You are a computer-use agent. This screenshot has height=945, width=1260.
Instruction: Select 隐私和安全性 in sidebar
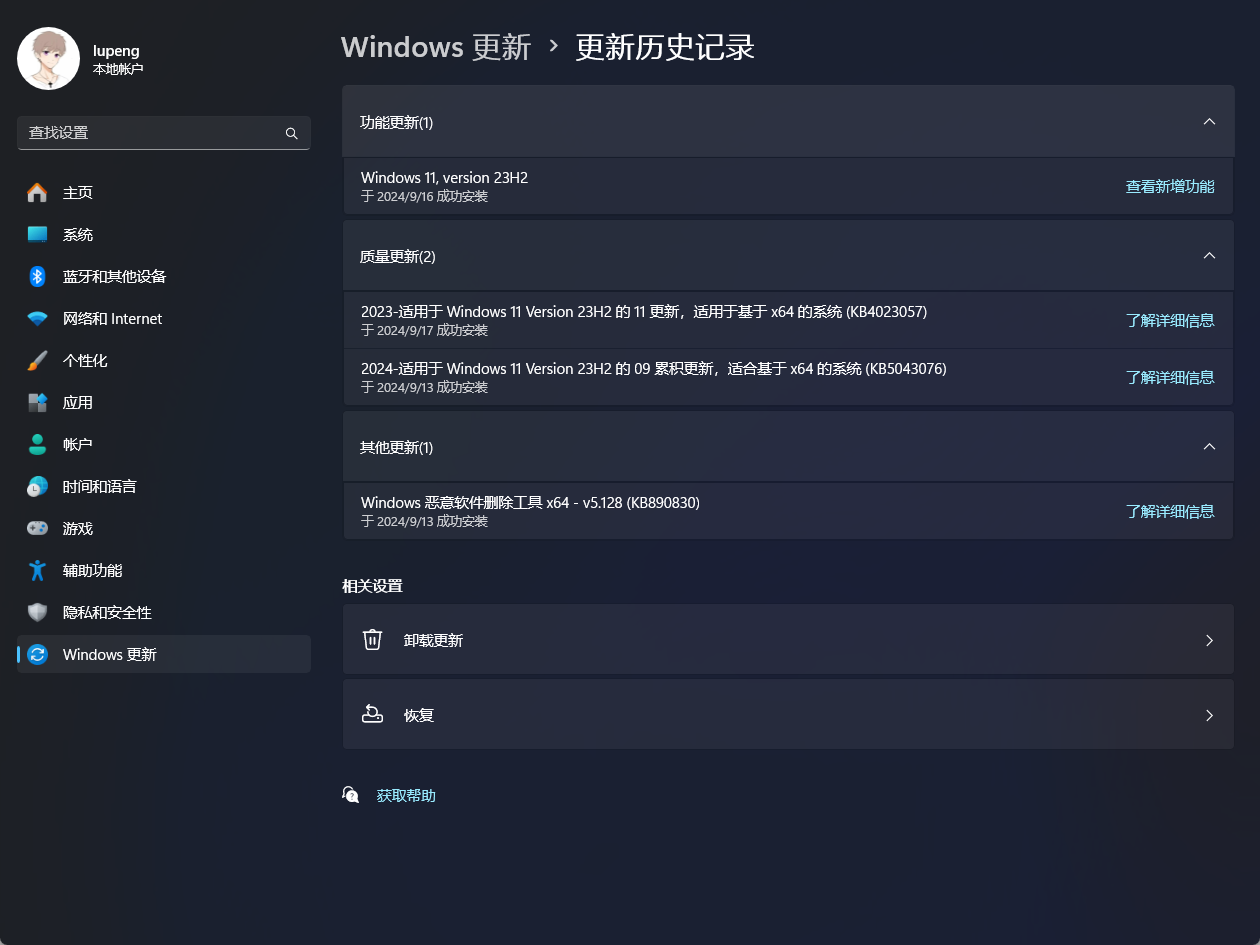click(164, 612)
